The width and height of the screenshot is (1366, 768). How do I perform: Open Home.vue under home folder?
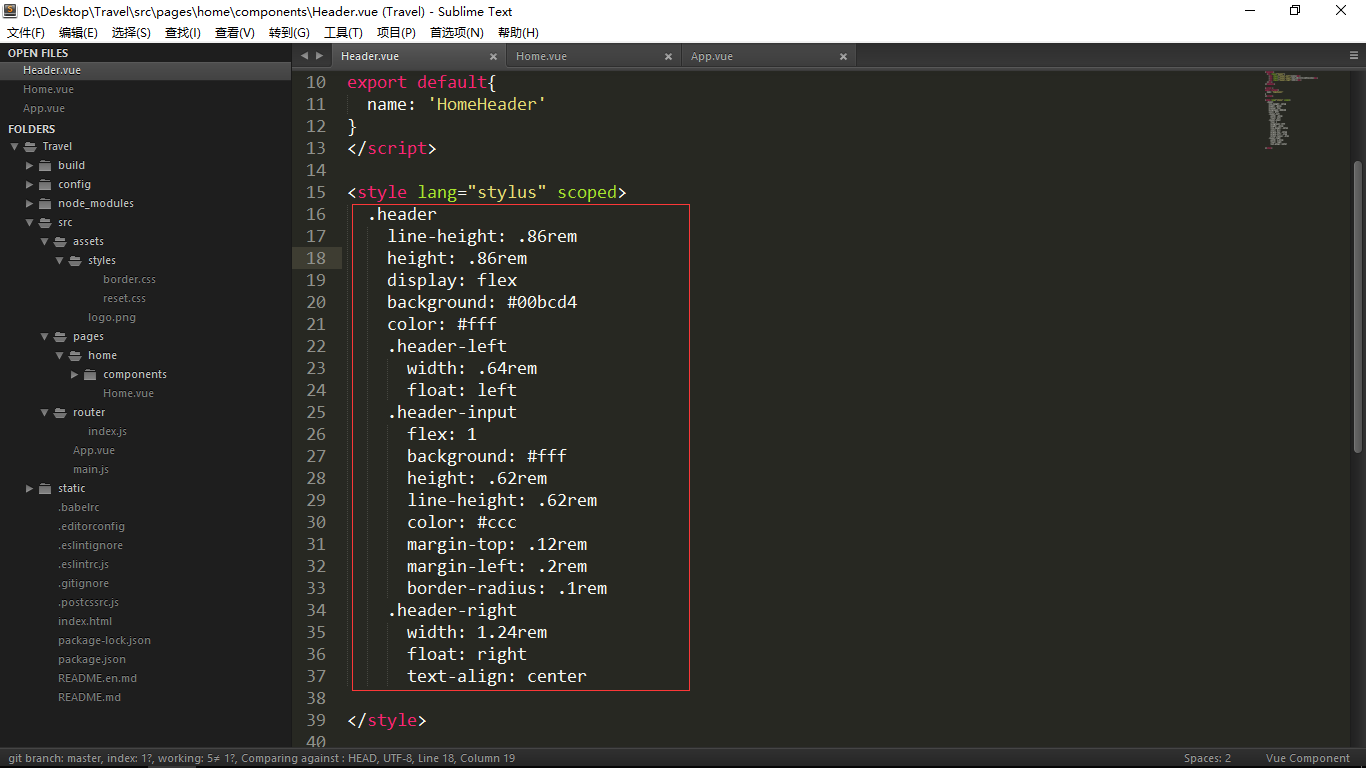click(x=128, y=393)
